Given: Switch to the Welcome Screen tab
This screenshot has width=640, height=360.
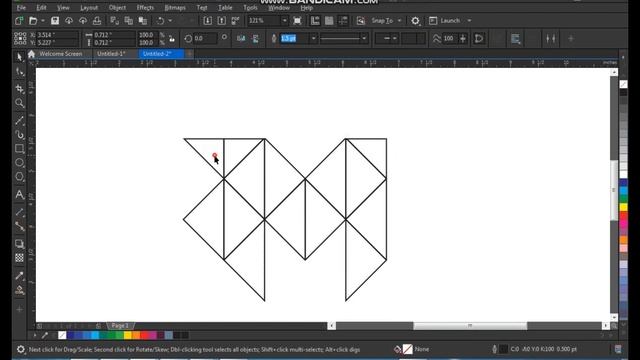Looking at the screenshot, I should (x=60, y=54).
